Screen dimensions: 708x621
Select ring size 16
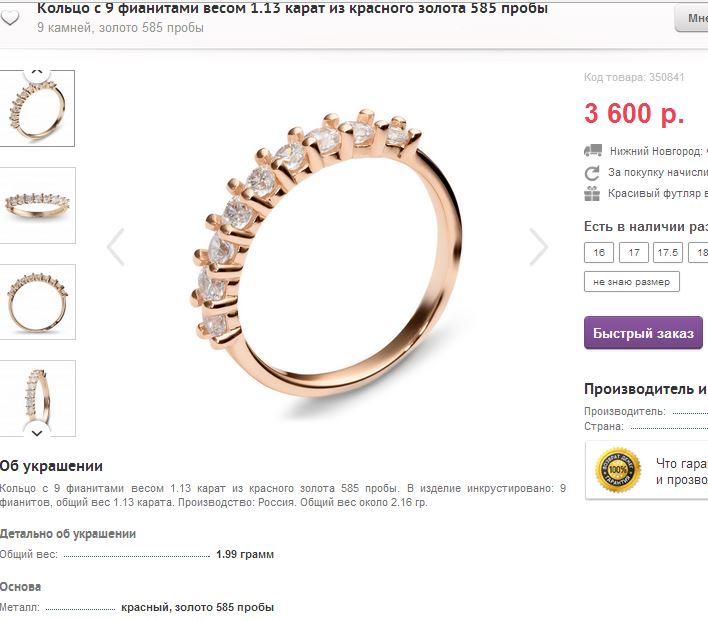(x=599, y=252)
